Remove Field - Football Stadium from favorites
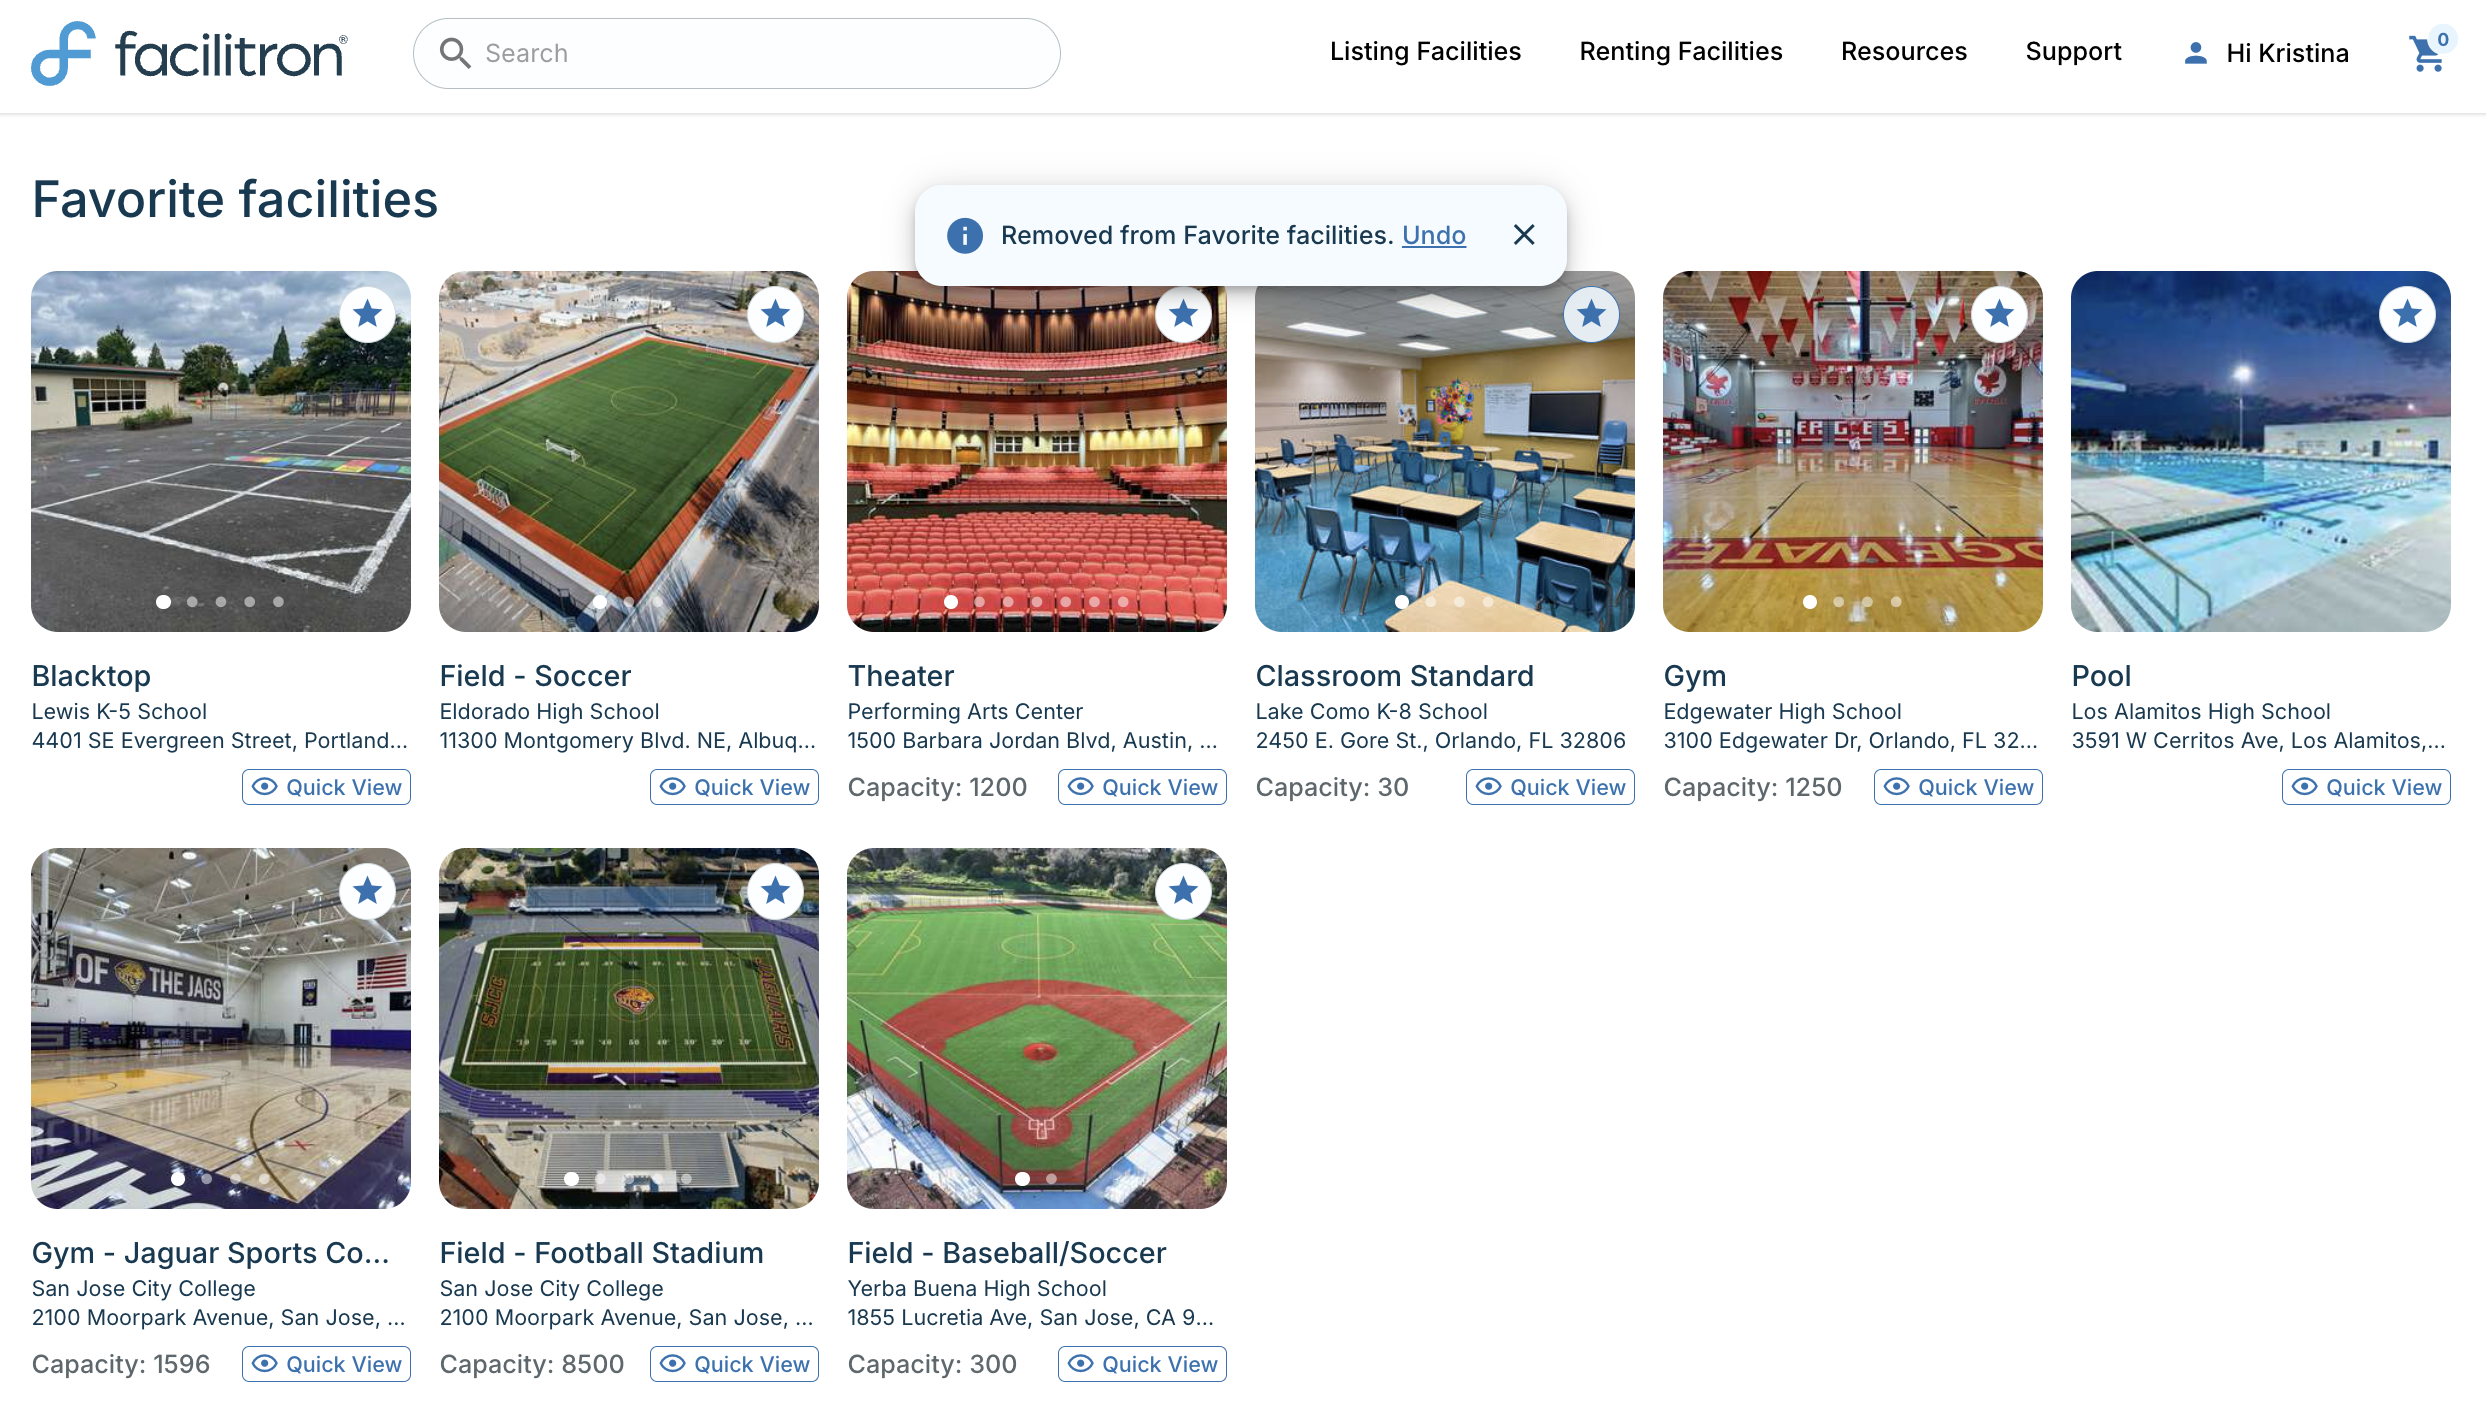The image size is (2486, 1413). [x=775, y=891]
